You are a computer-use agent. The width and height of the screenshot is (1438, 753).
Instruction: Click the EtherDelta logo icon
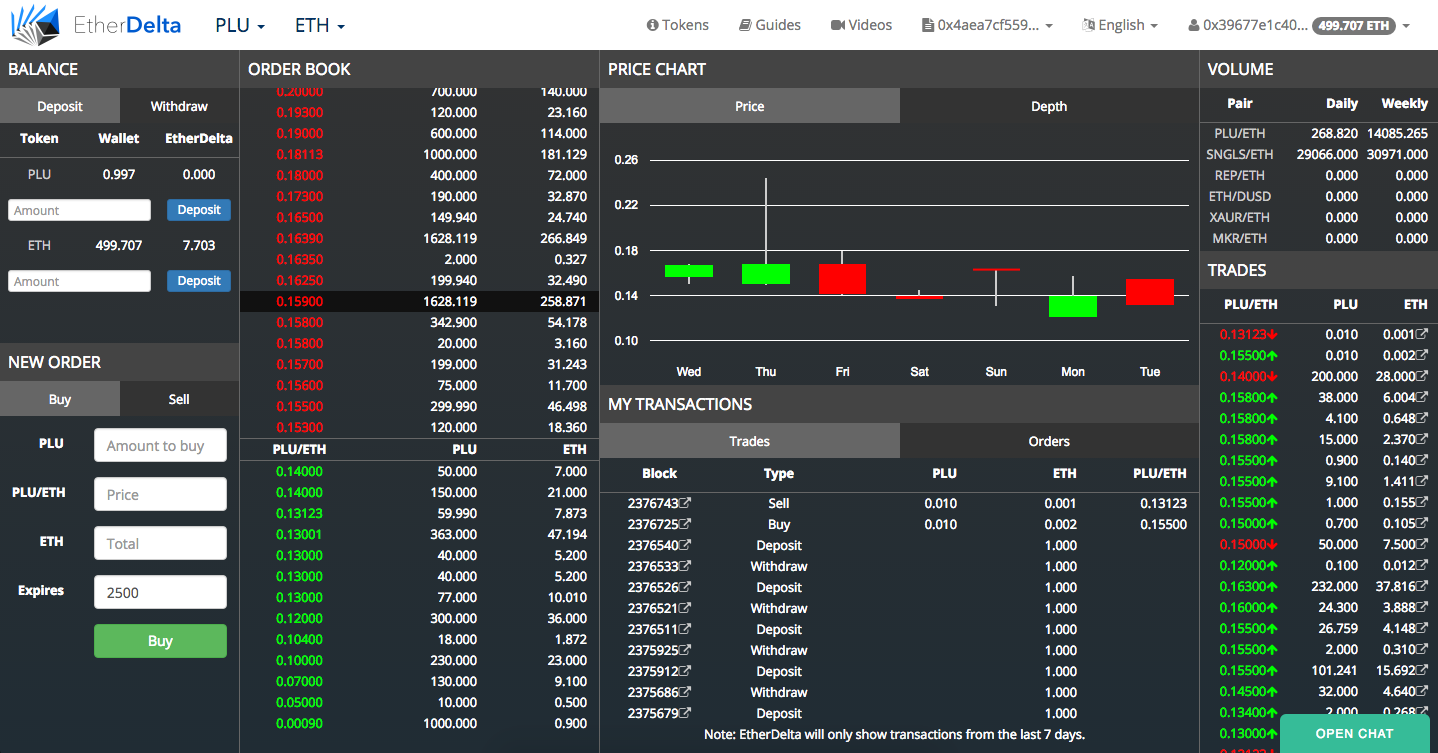point(35,25)
